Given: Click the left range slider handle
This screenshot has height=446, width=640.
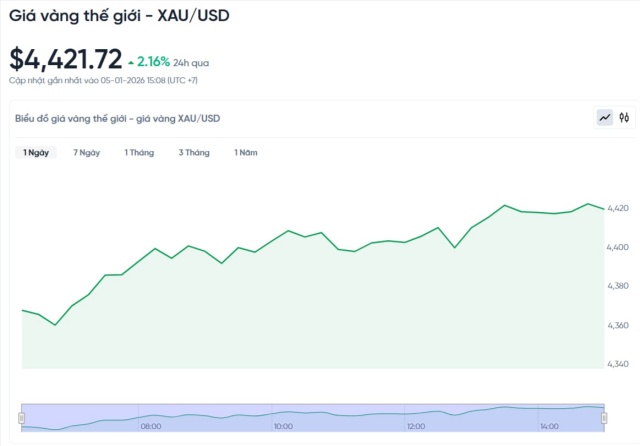Looking at the screenshot, I should pyautogui.click(x=22, y=416).
